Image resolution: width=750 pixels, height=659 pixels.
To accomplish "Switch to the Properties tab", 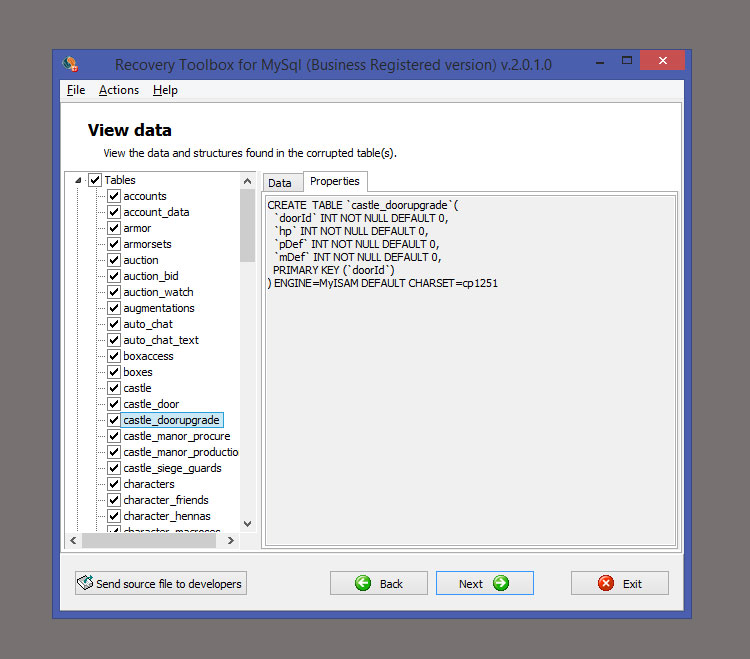I will [x=335, y=181].
